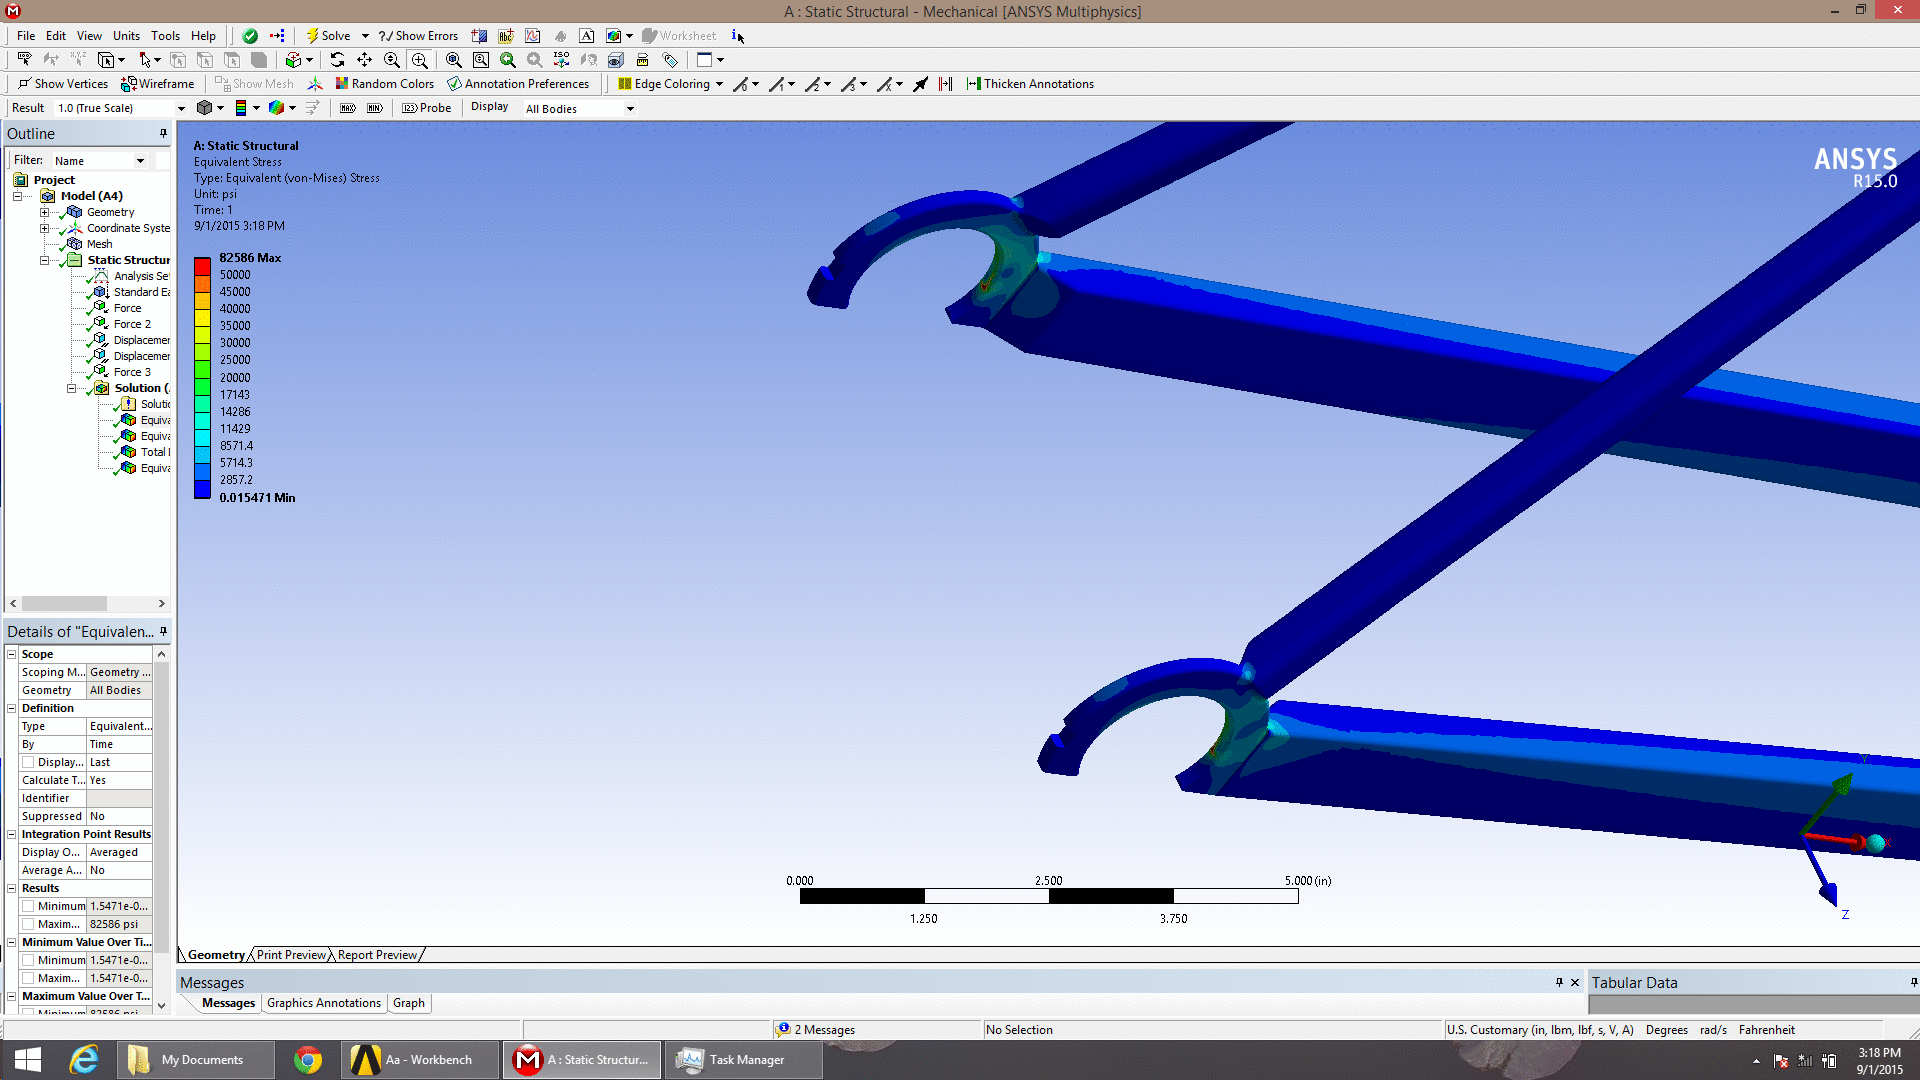Open Task Manager from the taskbar
The image size is (1920, 1080).
(x=746, y=1060)
